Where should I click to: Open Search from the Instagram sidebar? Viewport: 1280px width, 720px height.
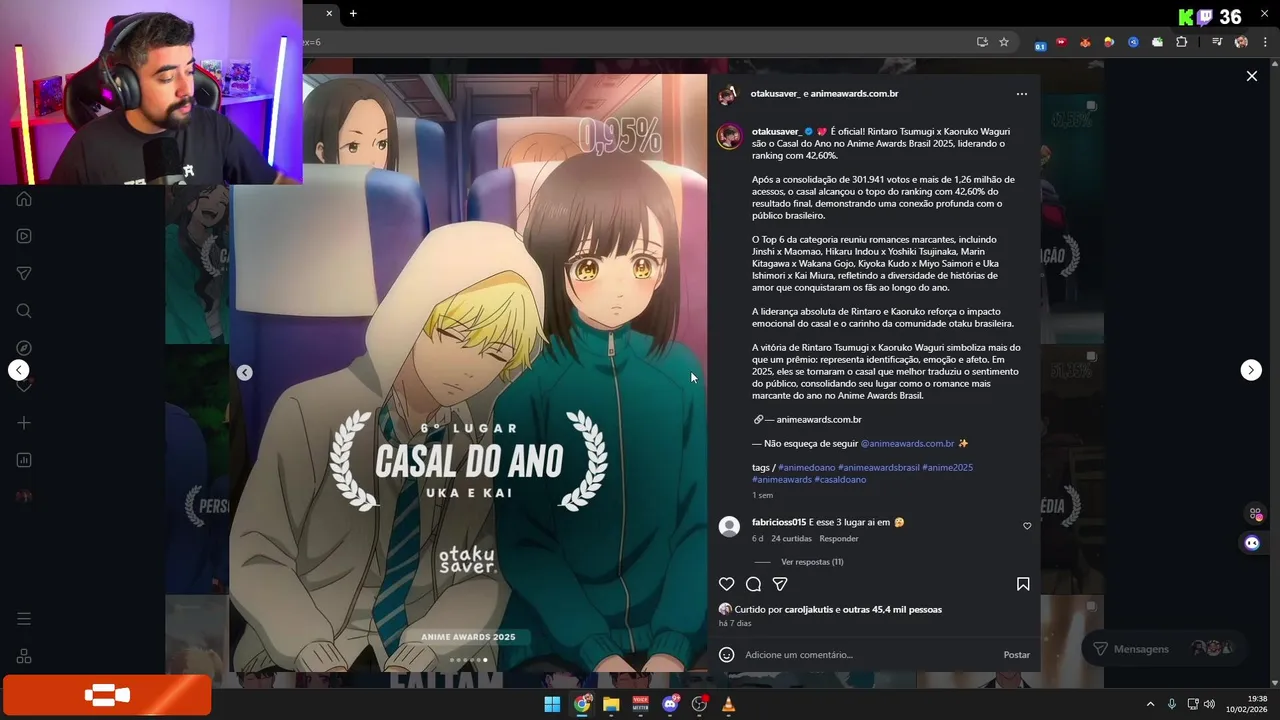click(24, 311)
